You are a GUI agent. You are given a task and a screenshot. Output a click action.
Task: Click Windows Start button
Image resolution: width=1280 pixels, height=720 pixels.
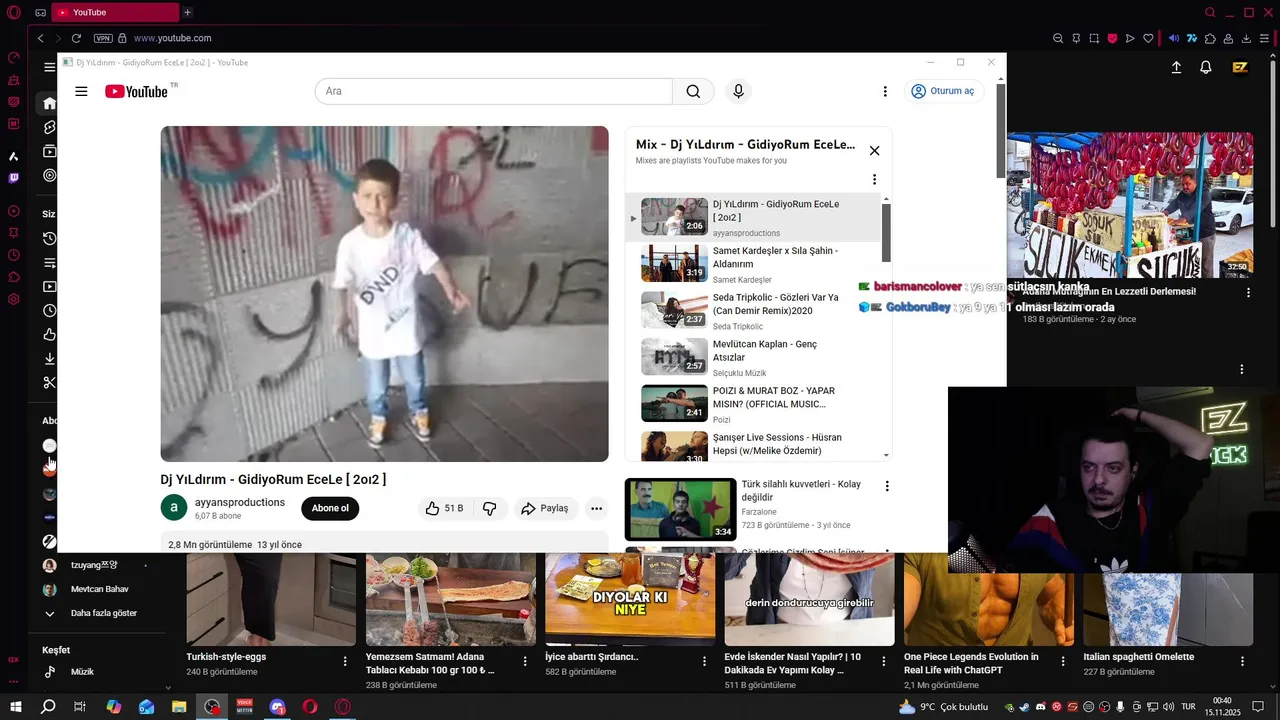pyautogui.click(x=15, y=706)
